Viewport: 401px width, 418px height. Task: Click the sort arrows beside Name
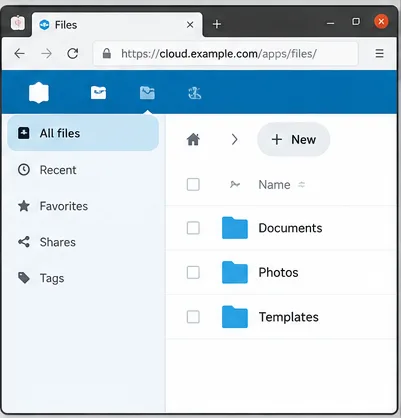pos(301,184)
